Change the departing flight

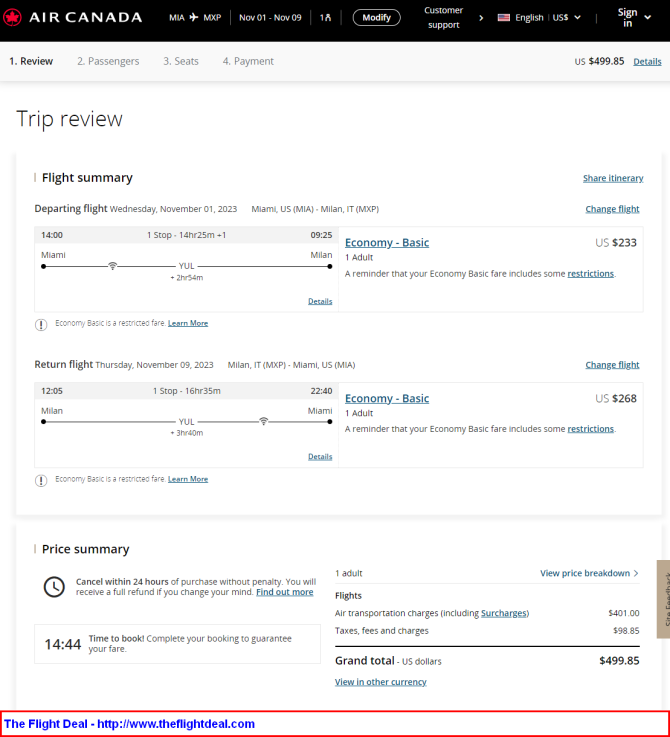point(612,209)
